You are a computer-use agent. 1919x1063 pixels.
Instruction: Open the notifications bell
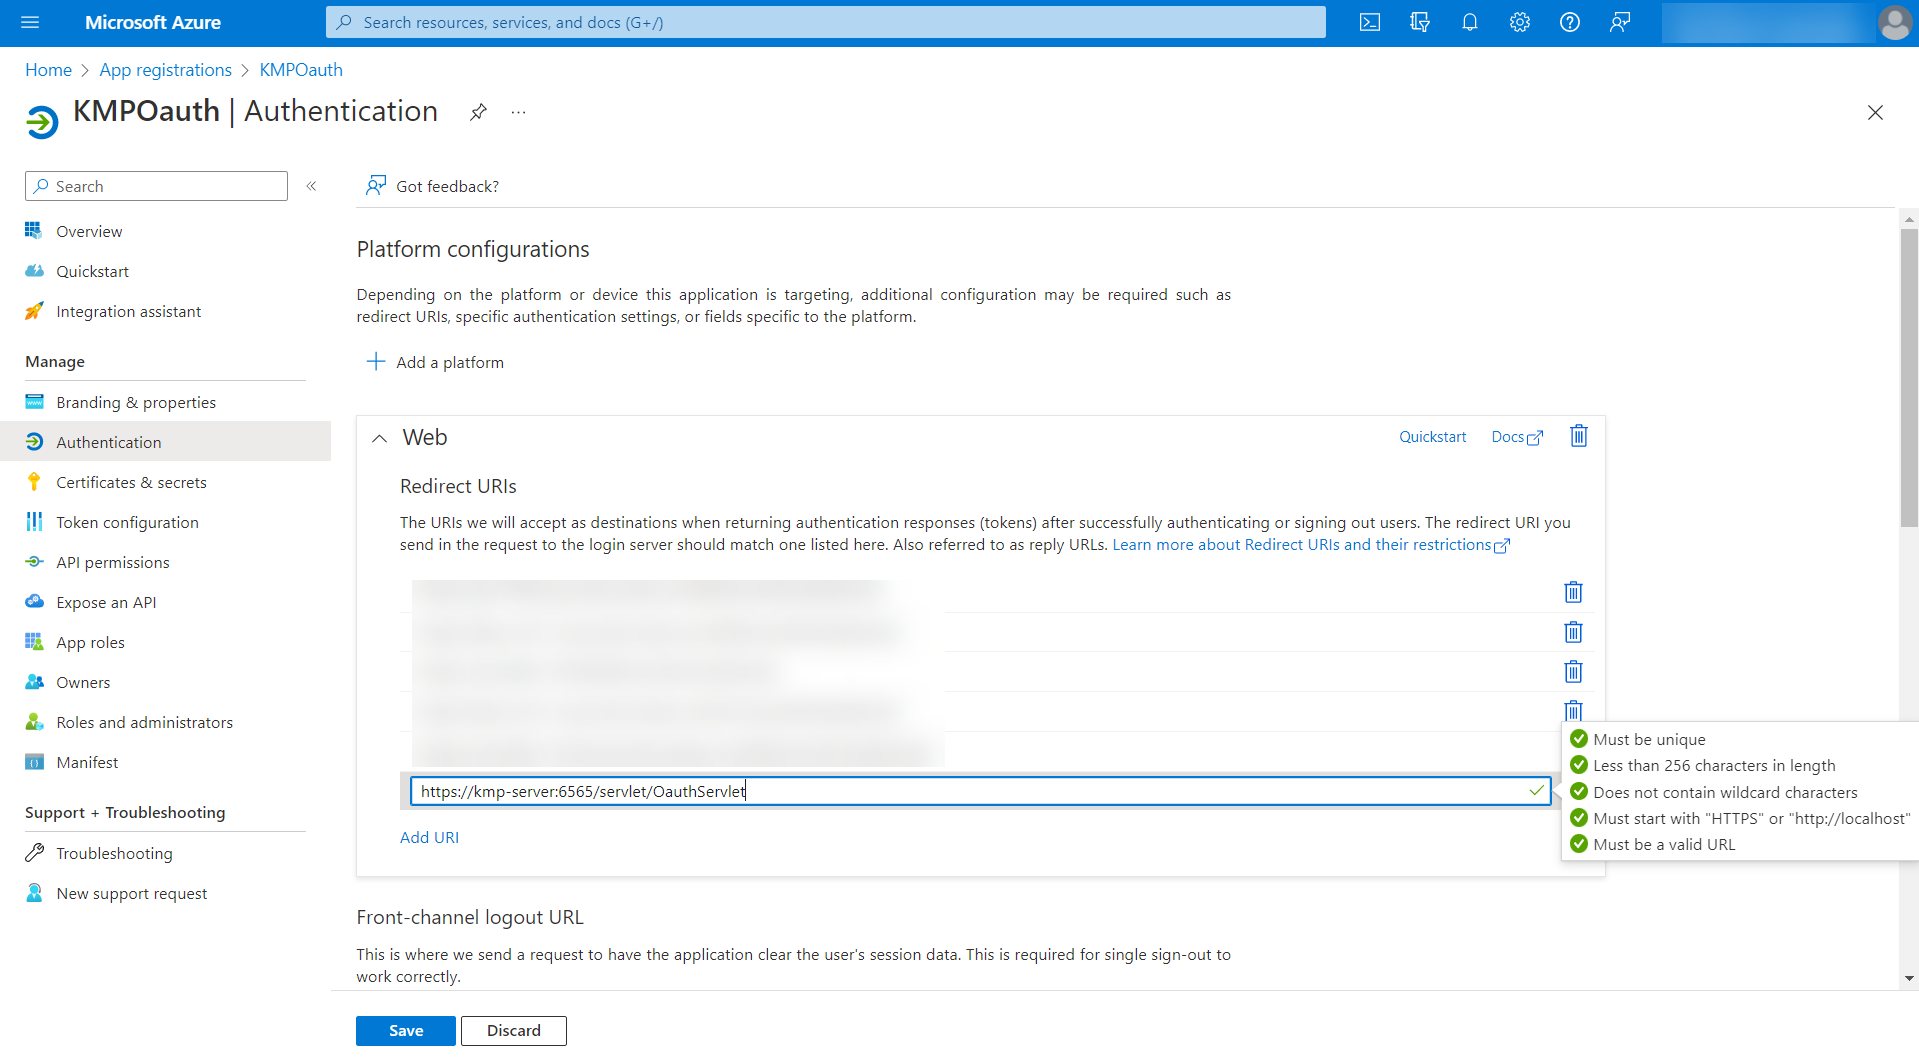[x=1470, y=22]
